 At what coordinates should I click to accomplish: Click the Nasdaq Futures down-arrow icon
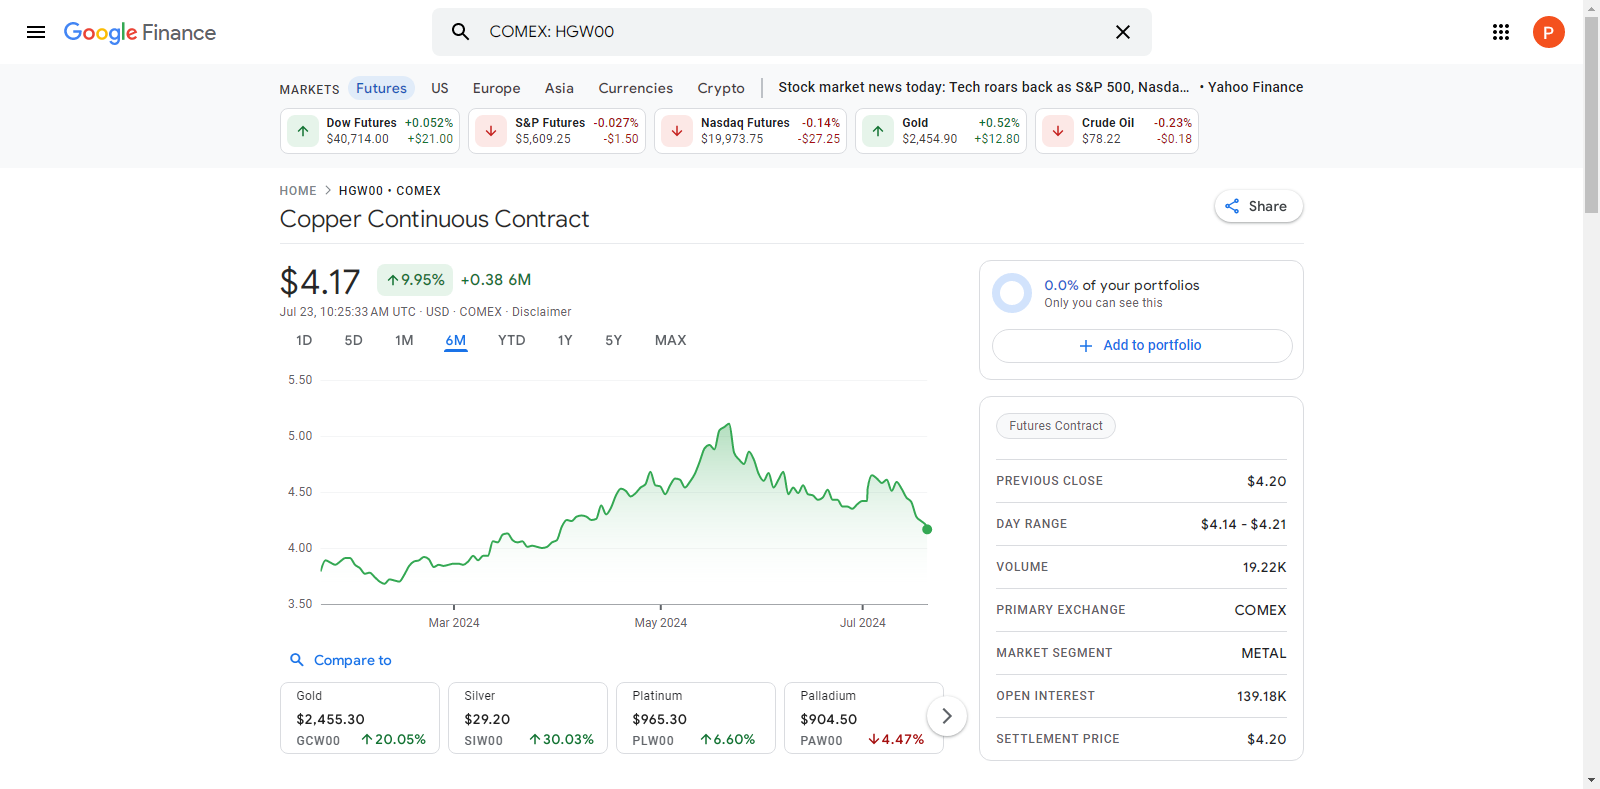pos(677,131)
